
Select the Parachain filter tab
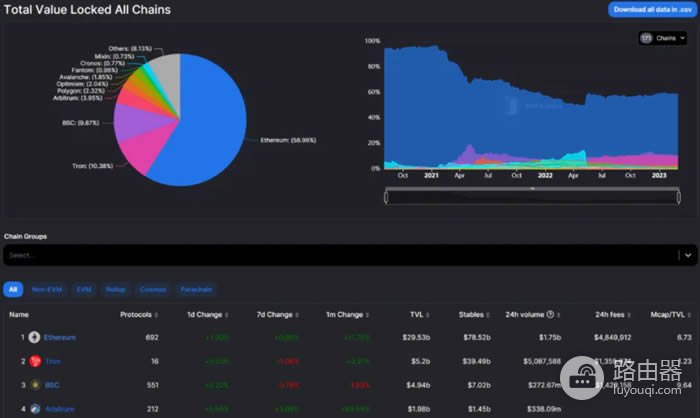point(196,289)
